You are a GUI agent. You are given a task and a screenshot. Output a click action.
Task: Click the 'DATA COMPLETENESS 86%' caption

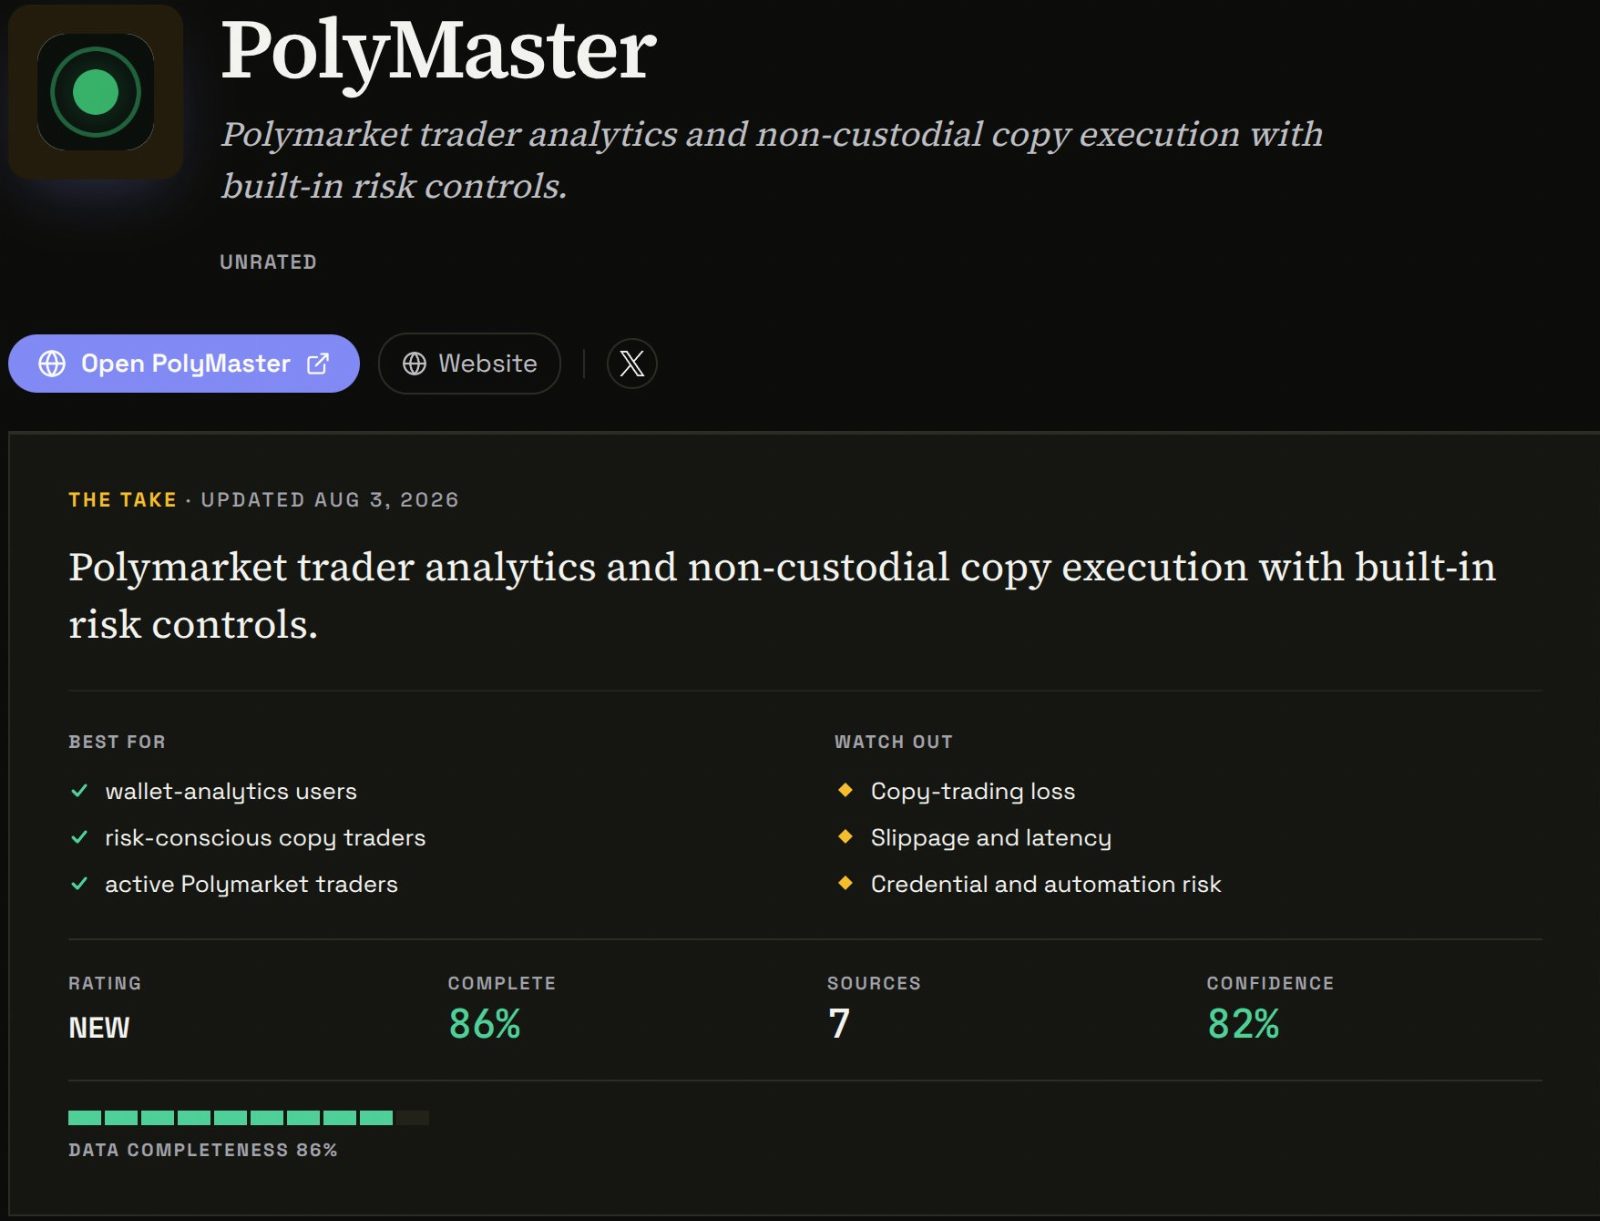tap(203, 1150)
